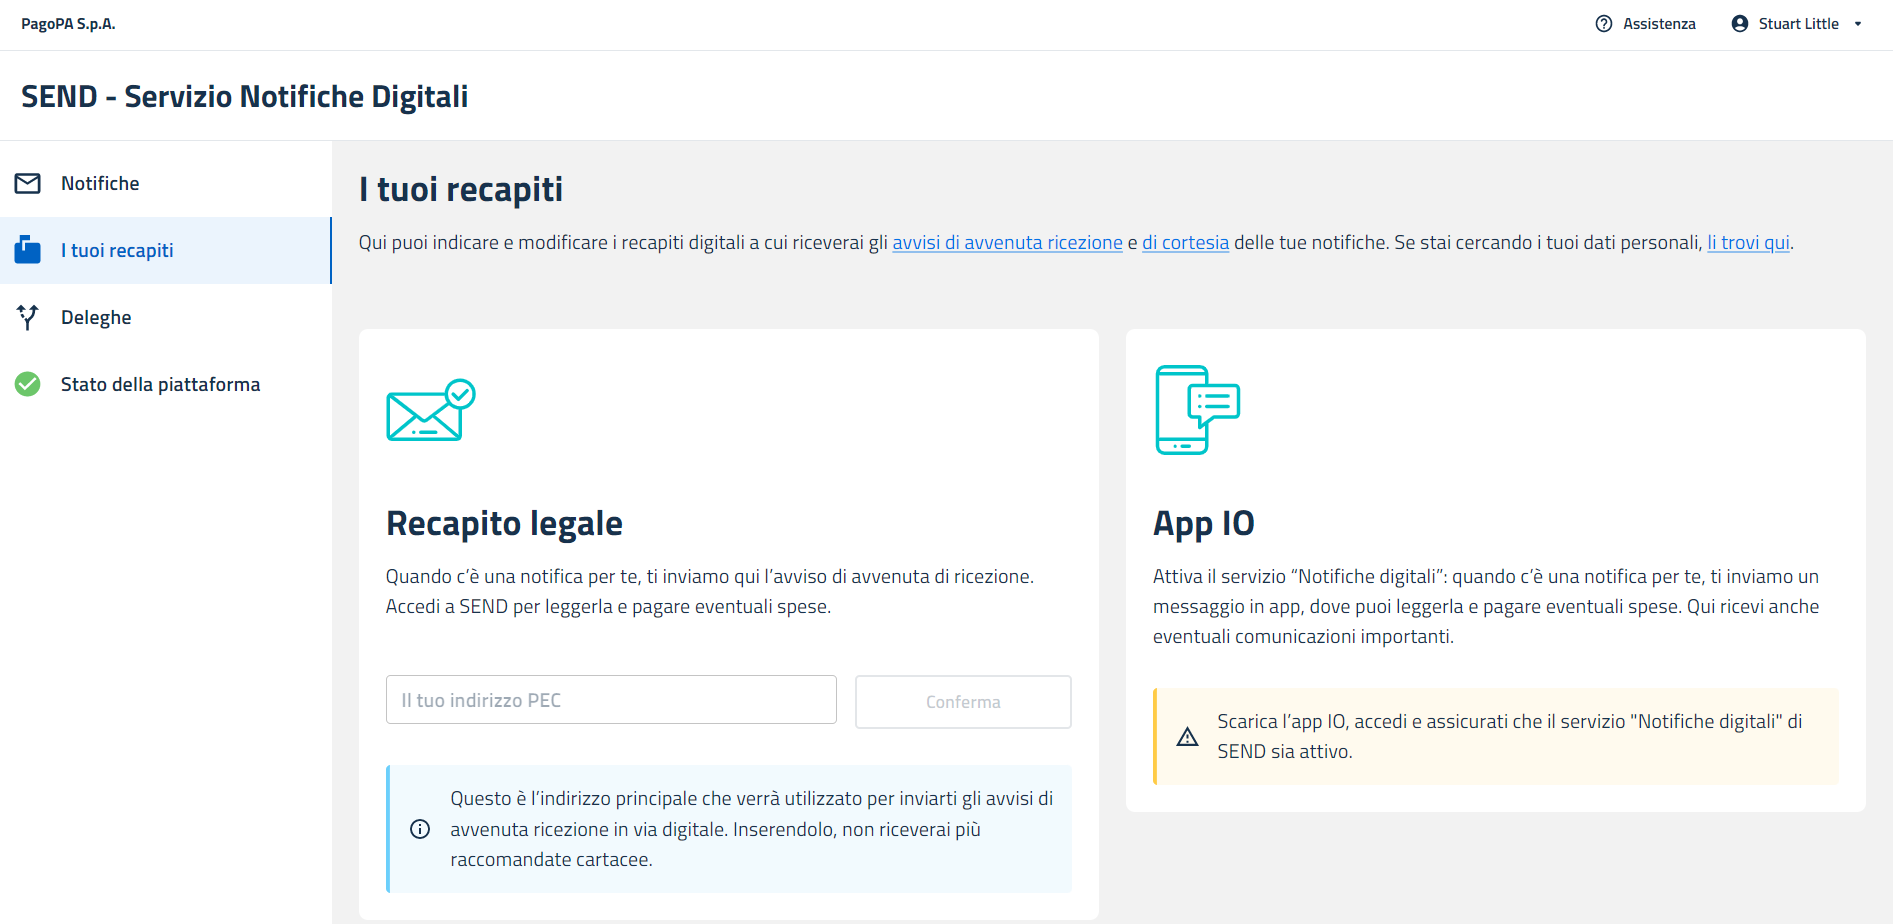The height and width of the screenshot is (924, 1893).
Task: Open the avvisi di avvenuta ricezione link
Action: [x=1007, y=243]
